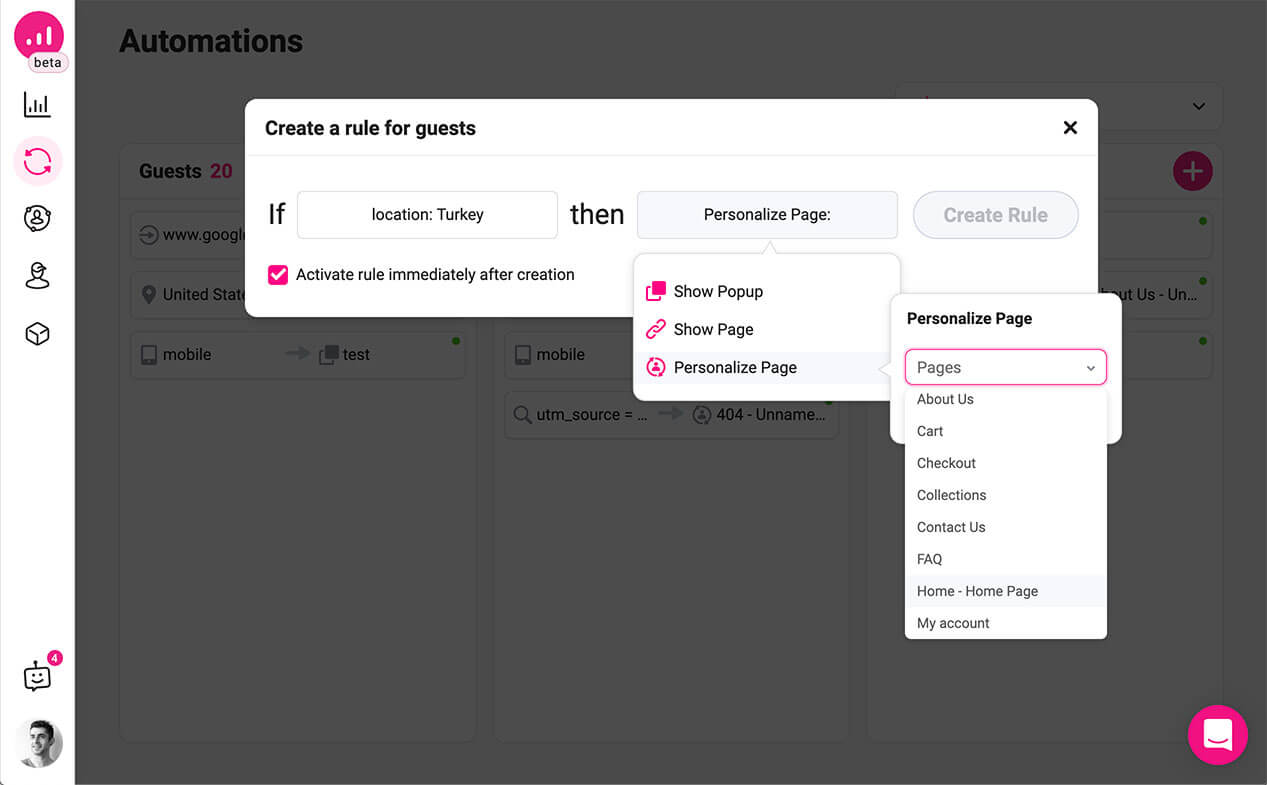The width and height of the screenshot is (1267, 785).
Task: Select Contact Us from Pages list
Action: (x=1006, y=527)
